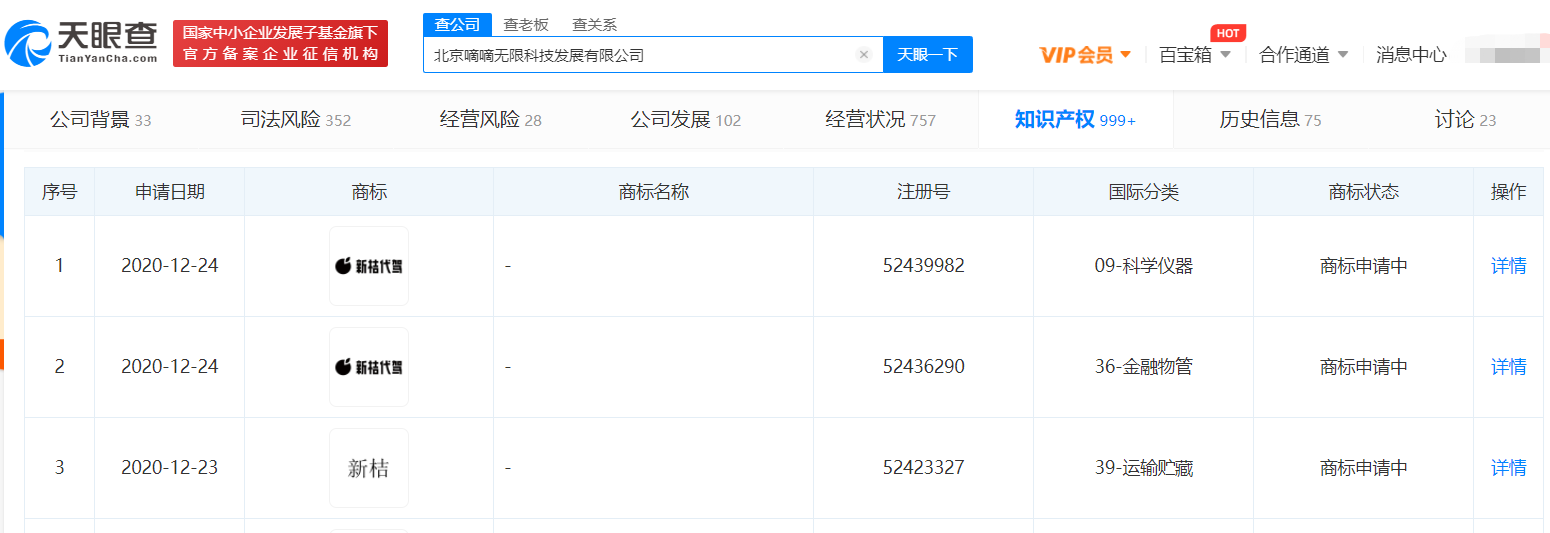This screenshot has width=1550, height=533.
Task: Expand the 百宝箱 menu
Action: click(1195, 55)
